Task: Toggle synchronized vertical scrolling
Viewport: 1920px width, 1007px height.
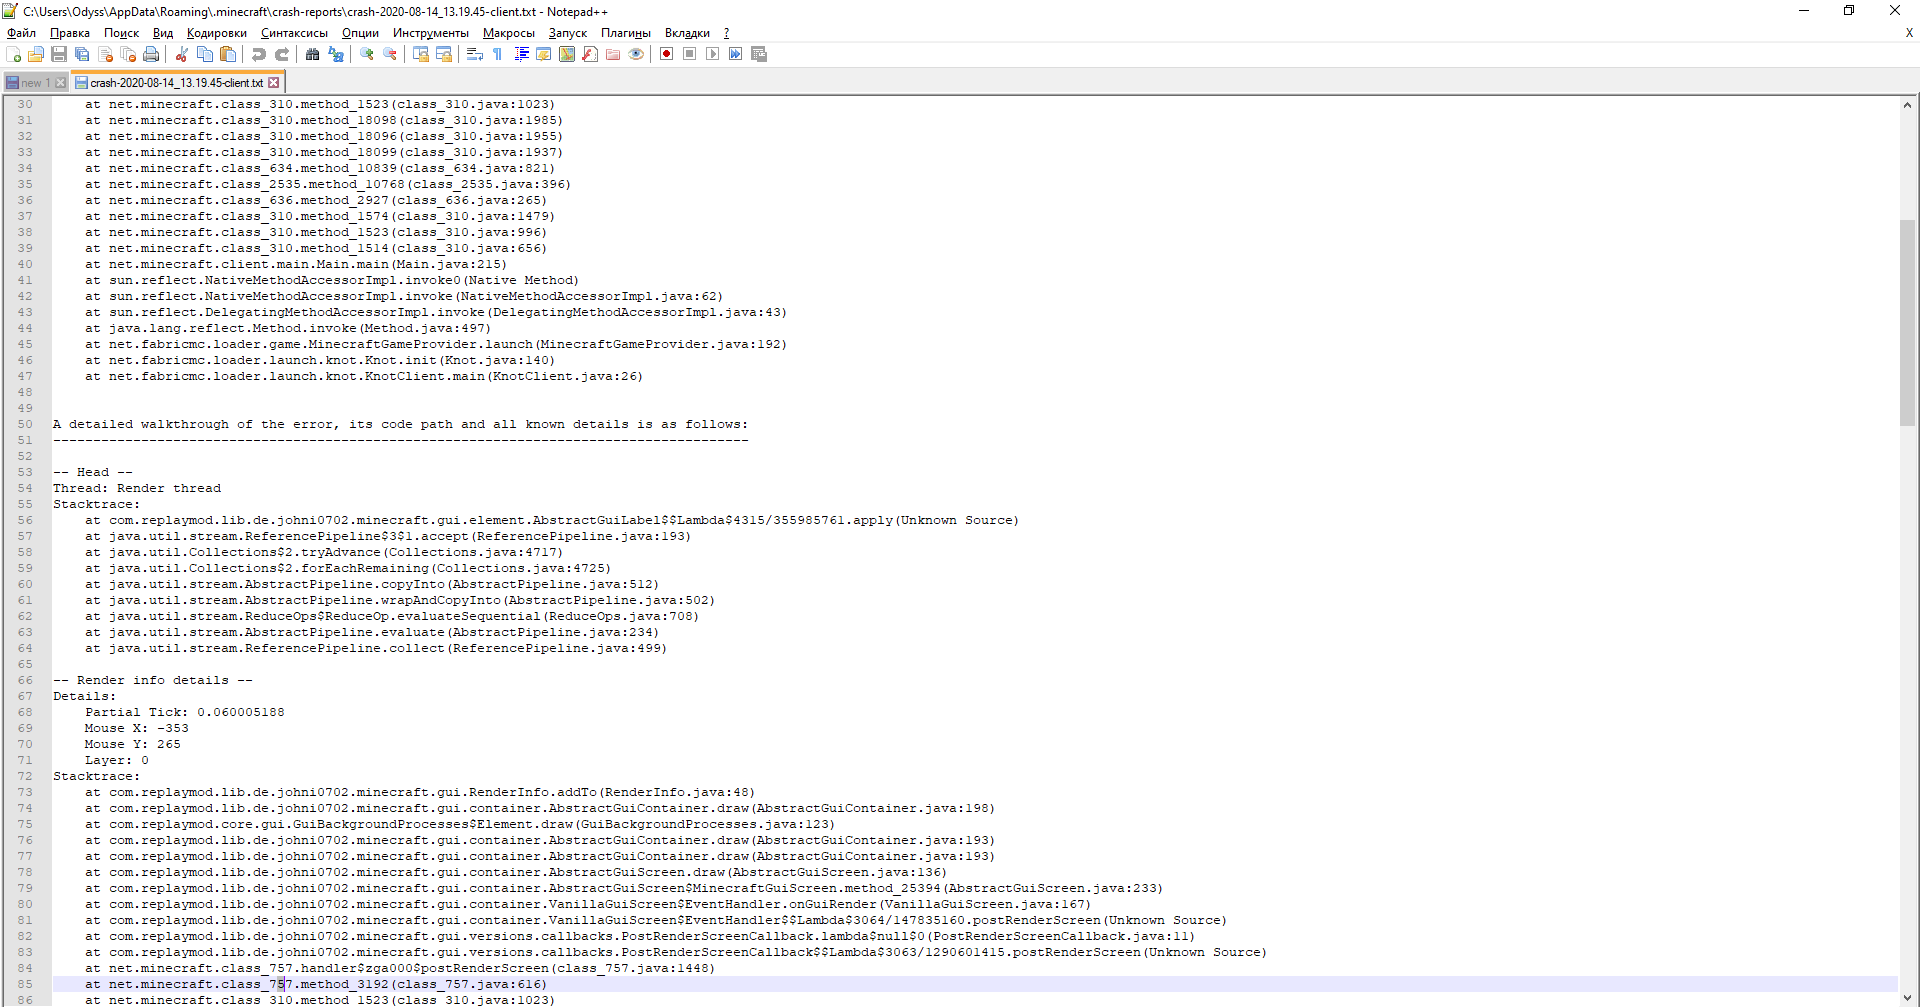Action: click(x=421, y=54)
